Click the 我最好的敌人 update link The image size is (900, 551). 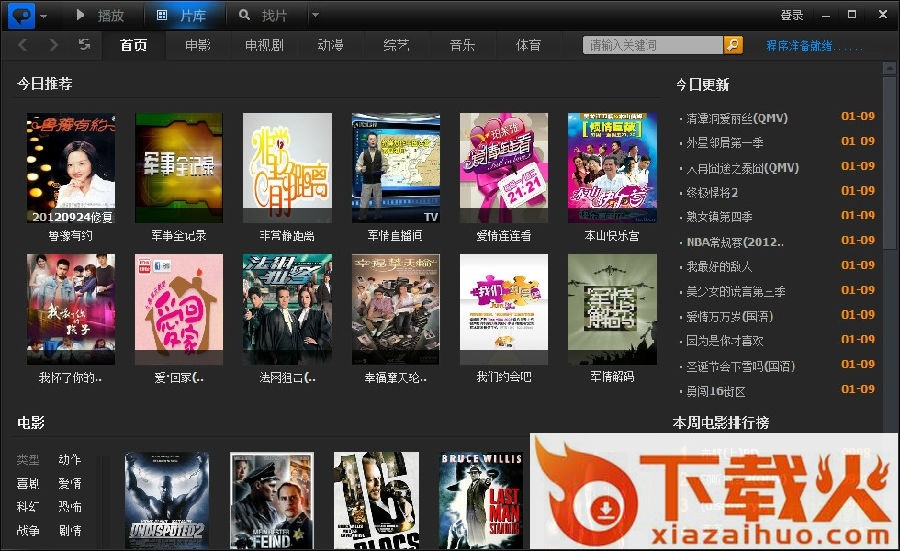pyautogui.click(x=719, y=266)
